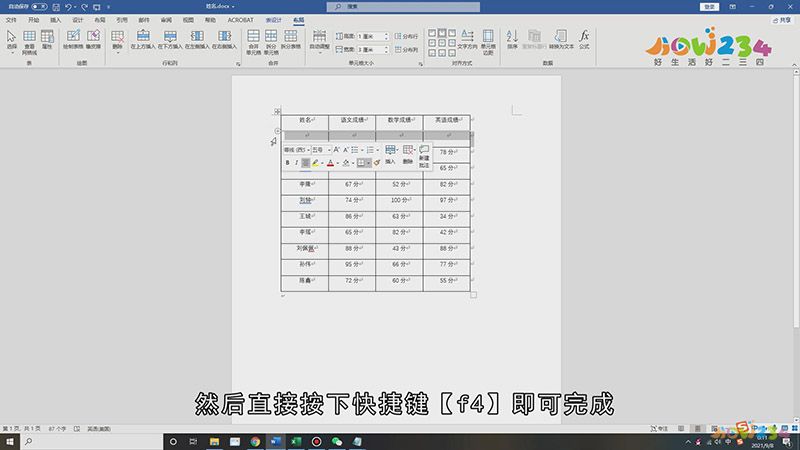
Task: Select Align Bottom Right cell alignment
Action: [x=452, y=53]
